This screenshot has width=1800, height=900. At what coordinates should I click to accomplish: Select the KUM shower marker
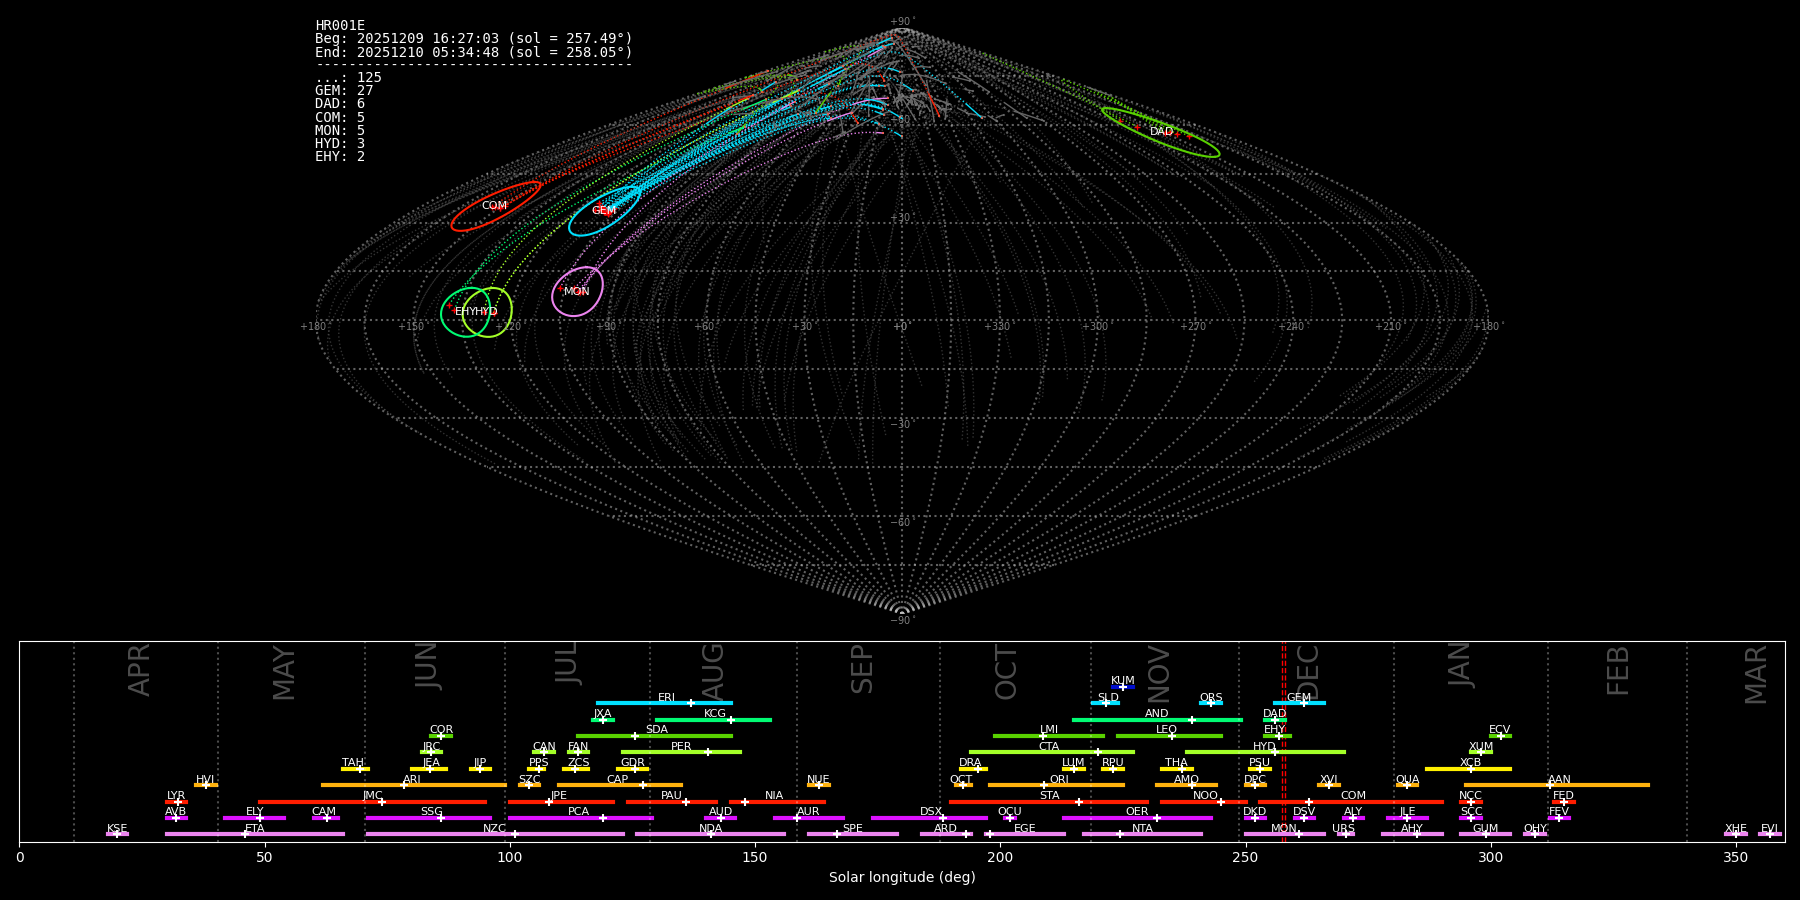coord(1123,687)
